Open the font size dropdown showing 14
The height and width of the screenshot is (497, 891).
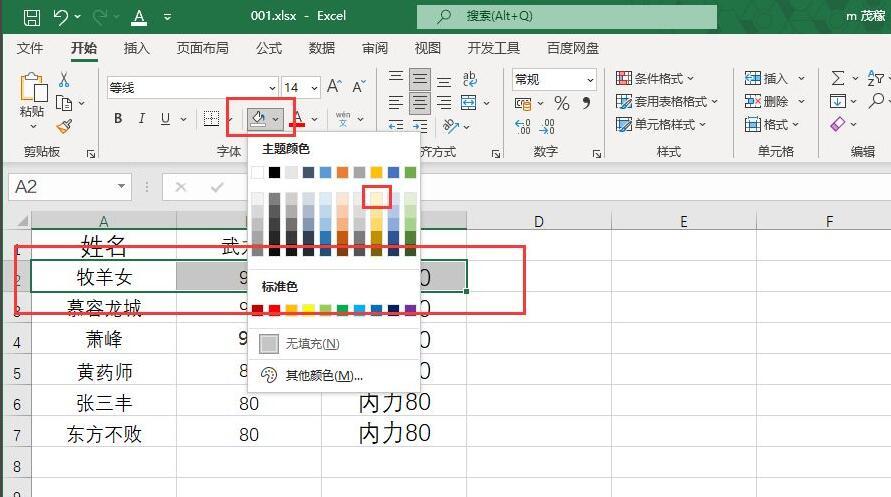pos(314,88)
